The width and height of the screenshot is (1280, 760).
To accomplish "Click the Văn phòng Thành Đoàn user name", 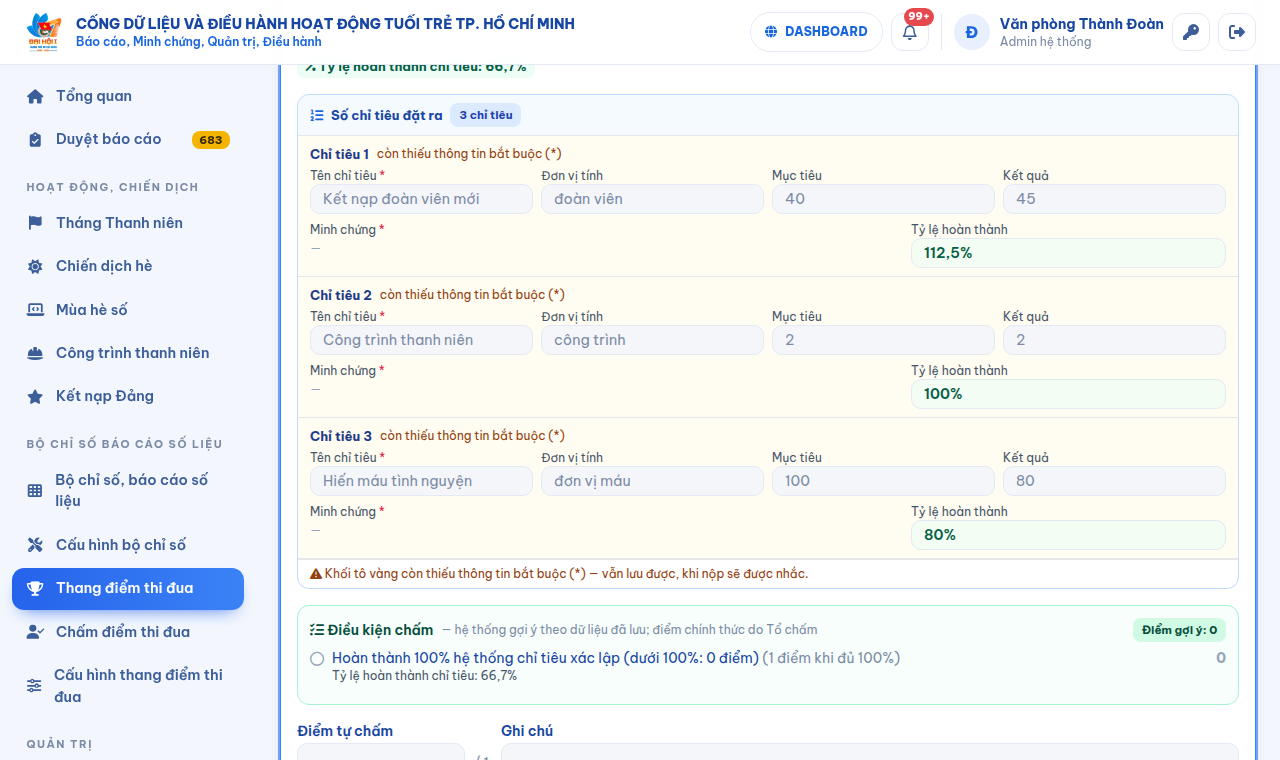I will 1082,24.
